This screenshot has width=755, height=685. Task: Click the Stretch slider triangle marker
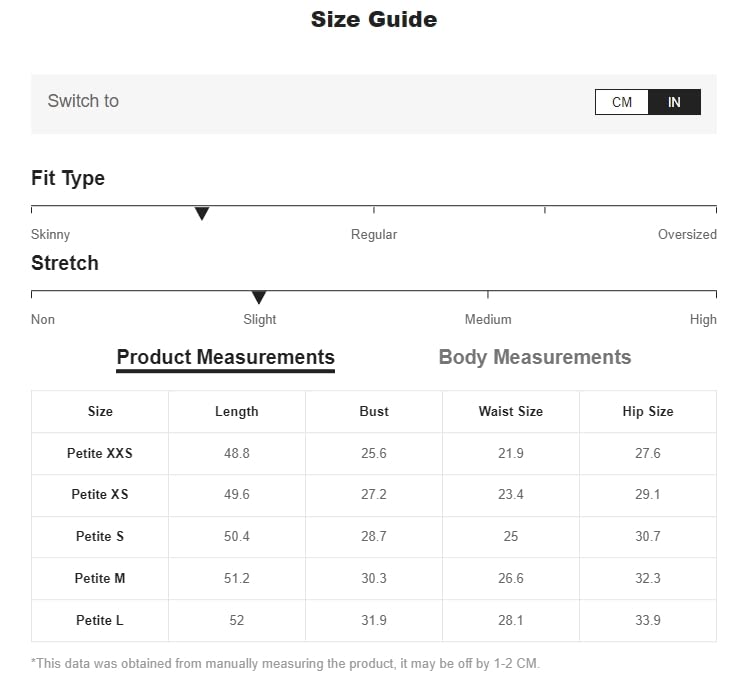pos(259,298)
